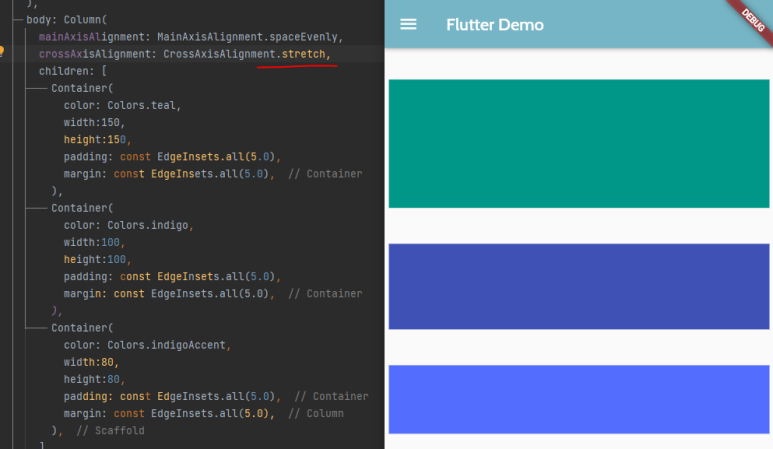Click the indigoAccent container in the preview
This screenshot has width=773, height=449.
click(579, 399)
